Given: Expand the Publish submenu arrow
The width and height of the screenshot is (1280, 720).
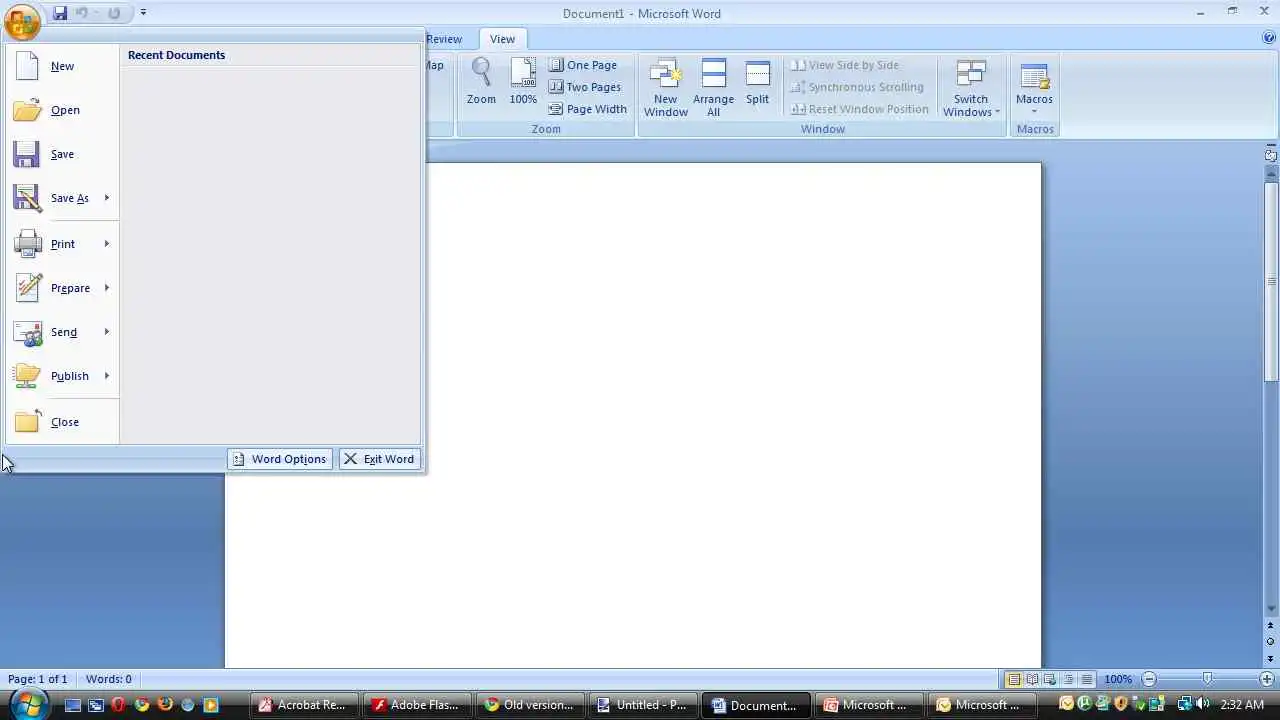Looking at the screenshot, I should 107,376.
